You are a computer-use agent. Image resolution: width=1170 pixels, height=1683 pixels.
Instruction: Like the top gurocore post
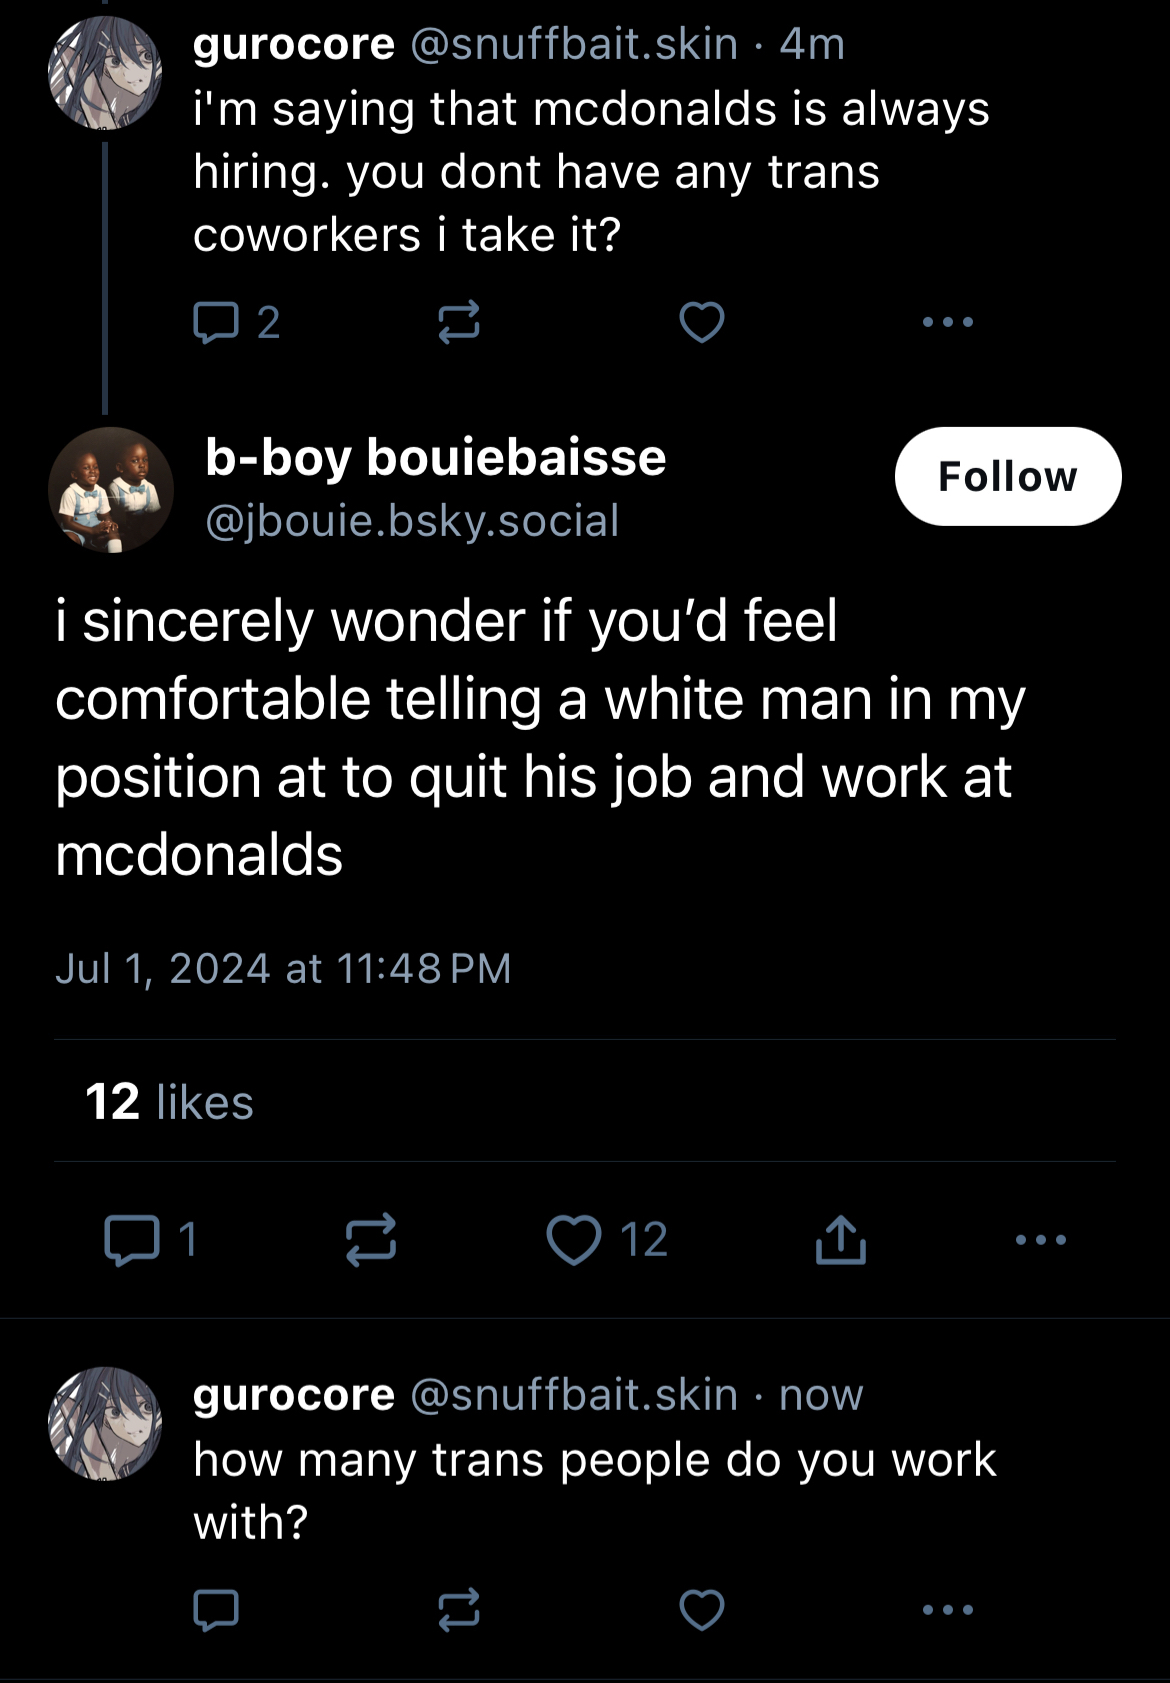pos(702,322)
